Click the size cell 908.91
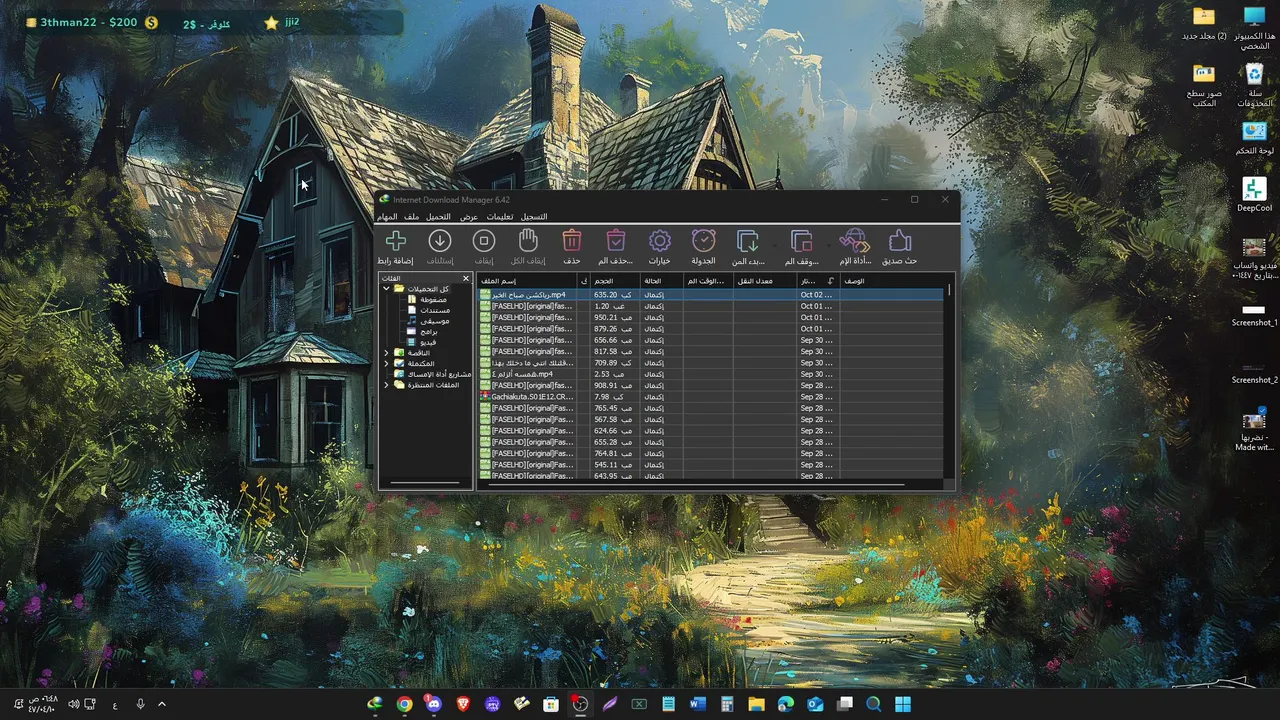 [x=614, y=386]
